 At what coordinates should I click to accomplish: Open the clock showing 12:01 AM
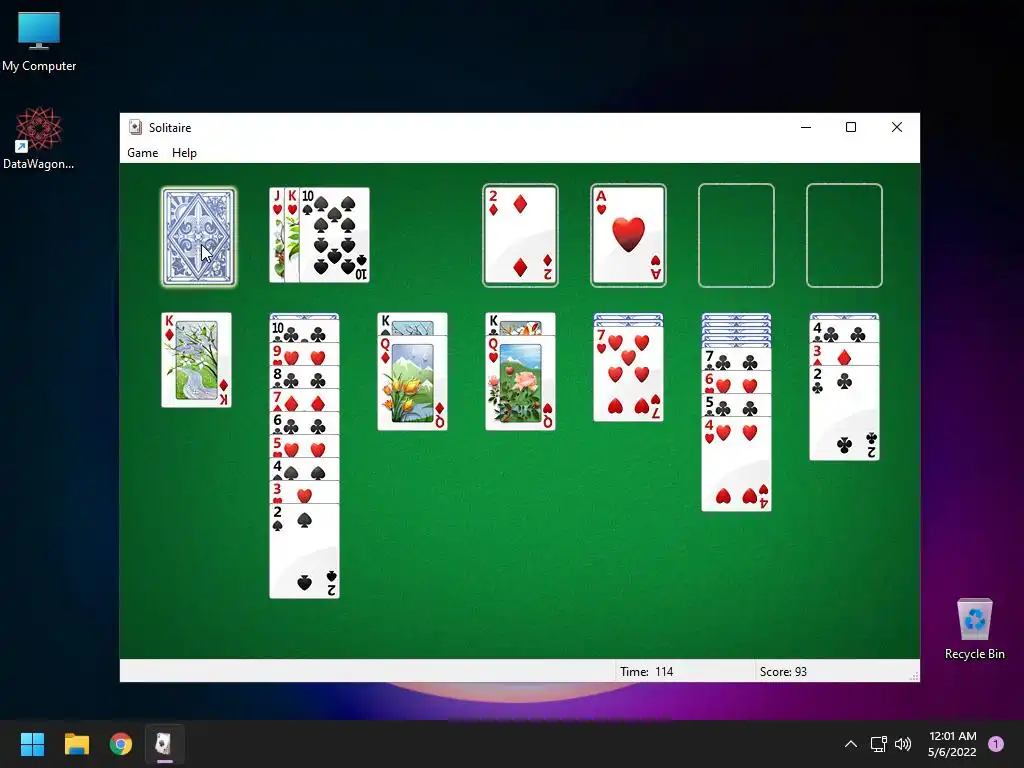pos(952,744)
